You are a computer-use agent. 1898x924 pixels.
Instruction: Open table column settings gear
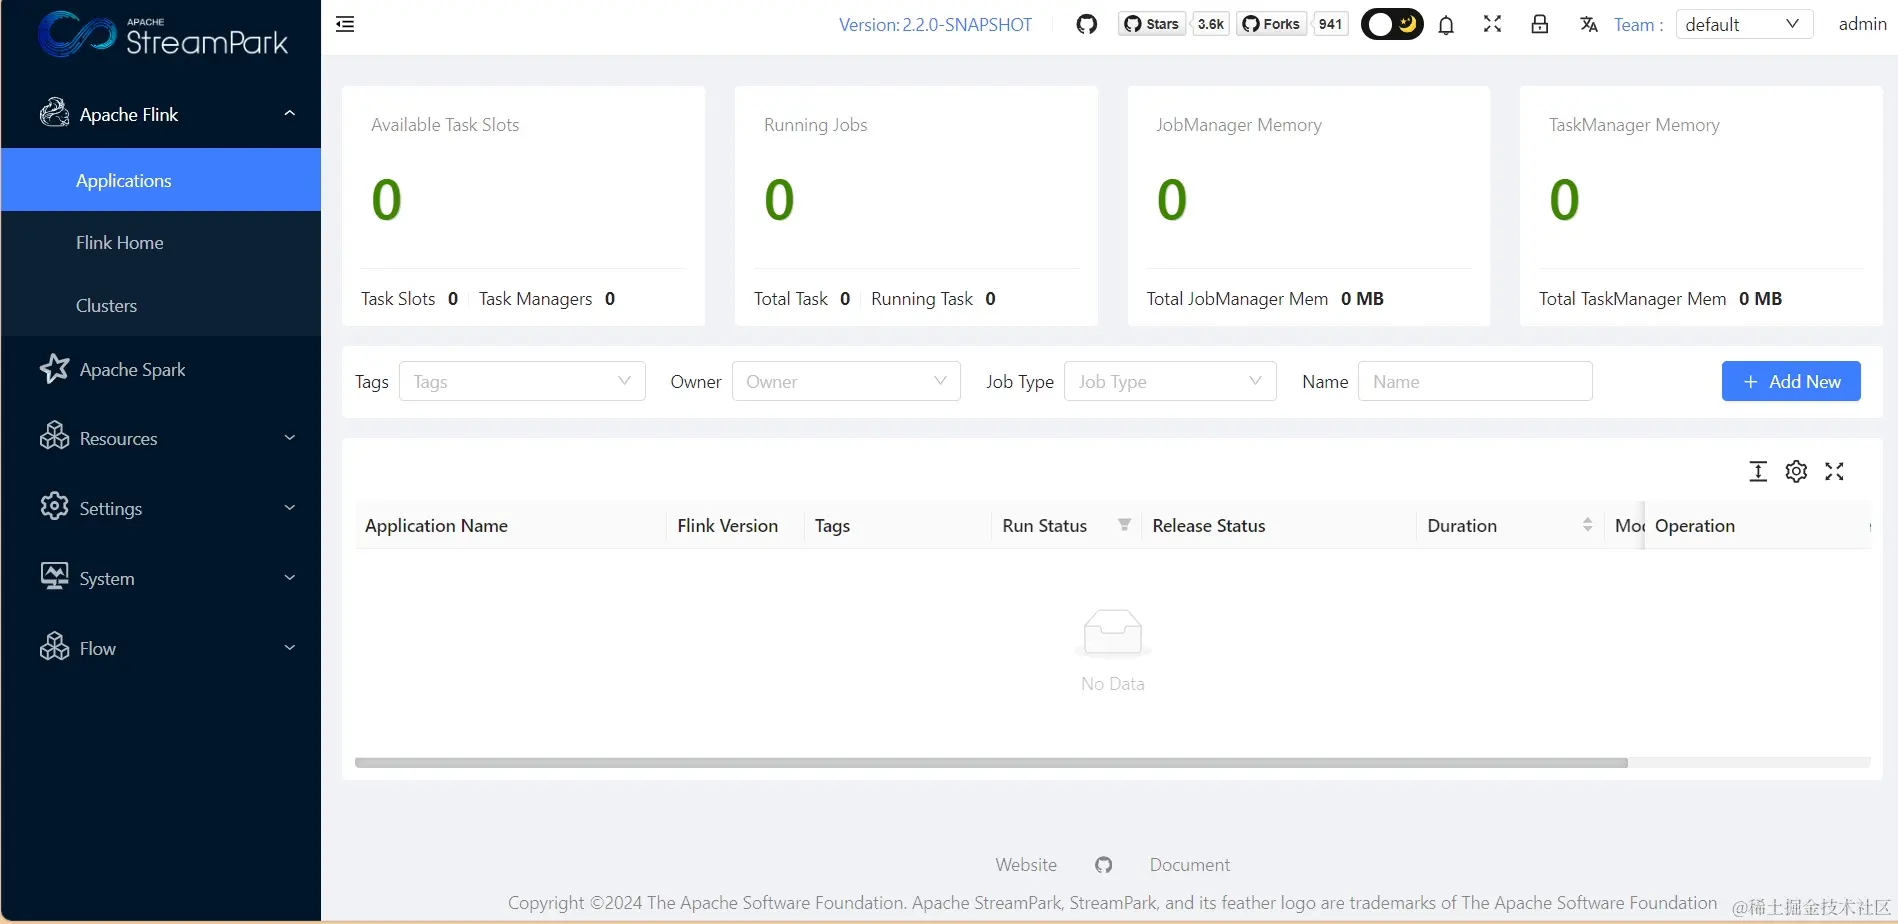(x=1796, y=471)
